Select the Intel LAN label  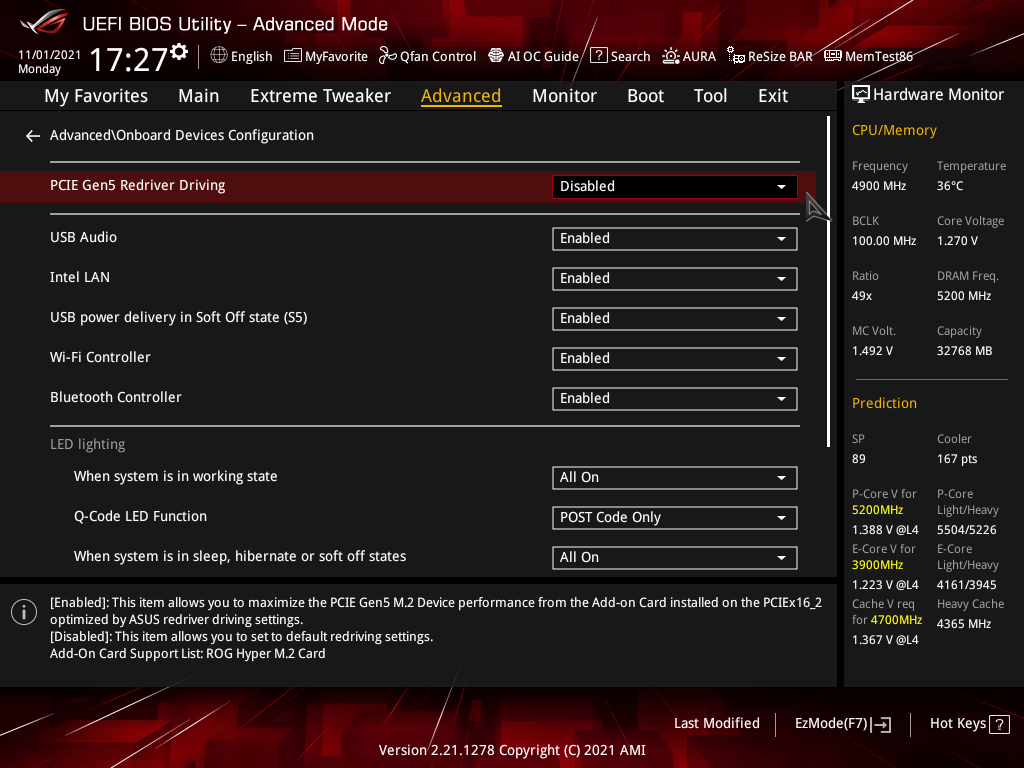(80, 278)
